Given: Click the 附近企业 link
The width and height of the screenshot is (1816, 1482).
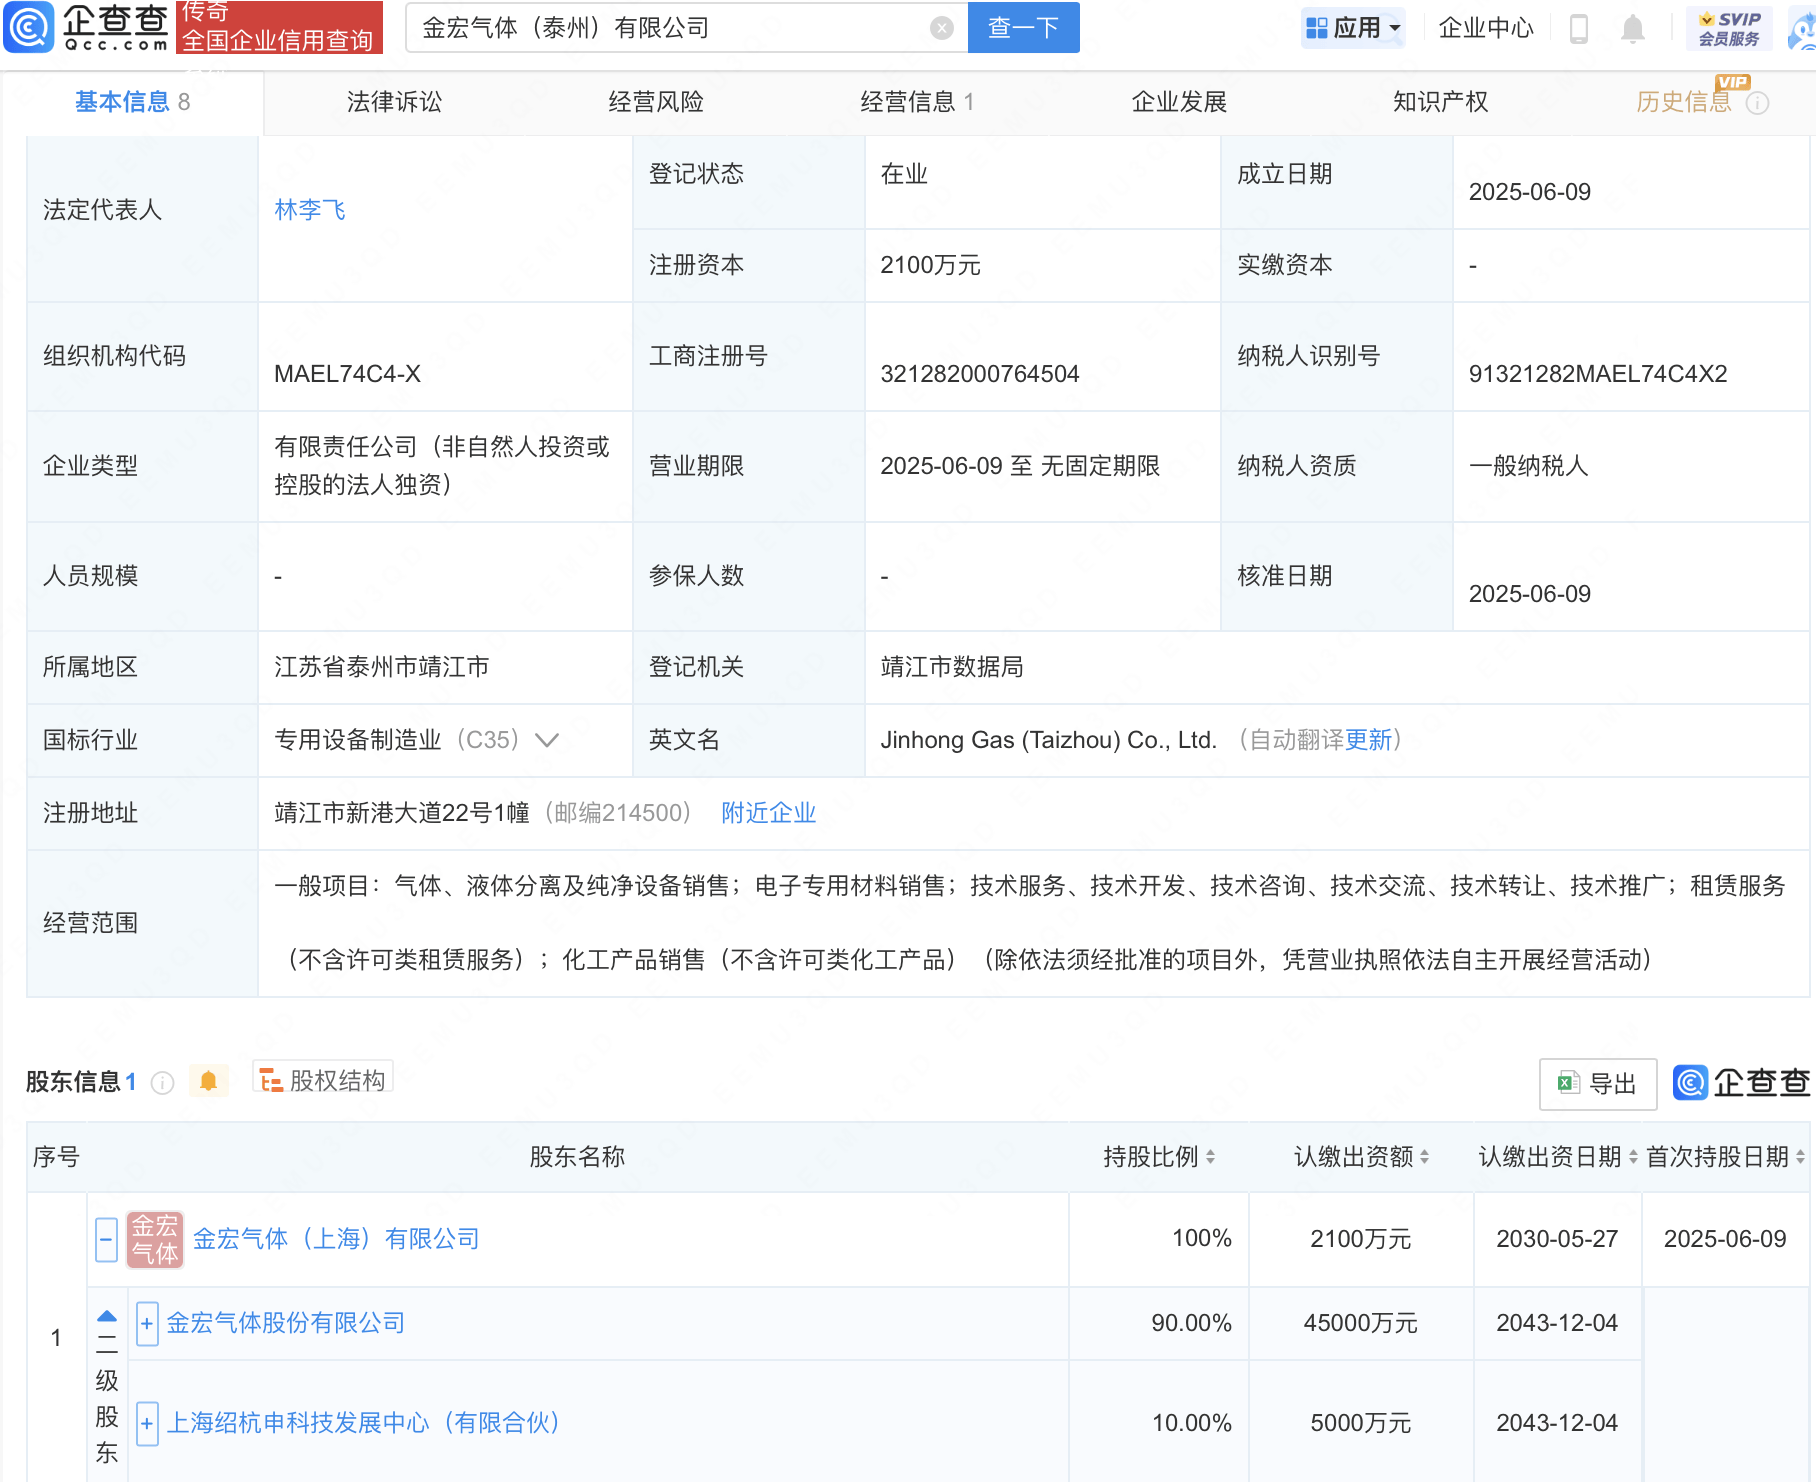Looking at the screenshot, I should point(768,813).
